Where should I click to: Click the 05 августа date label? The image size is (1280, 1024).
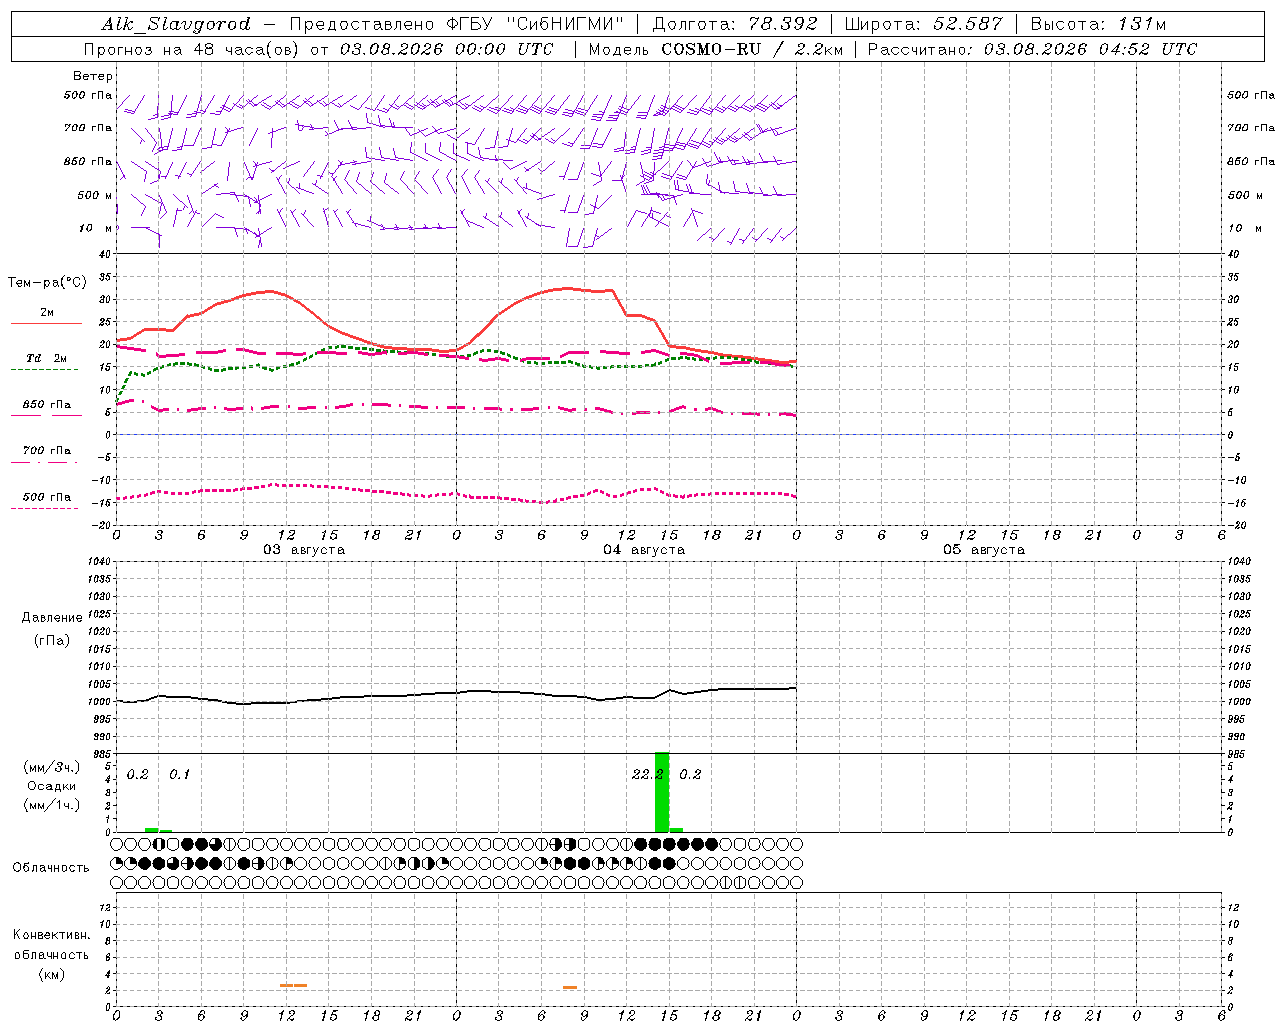984,550
